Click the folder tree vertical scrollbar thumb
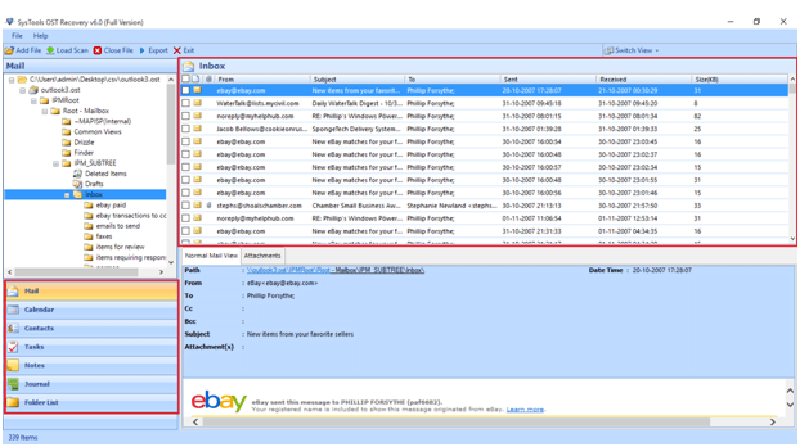The image size is (798, 448). click(x=170, y=125)
